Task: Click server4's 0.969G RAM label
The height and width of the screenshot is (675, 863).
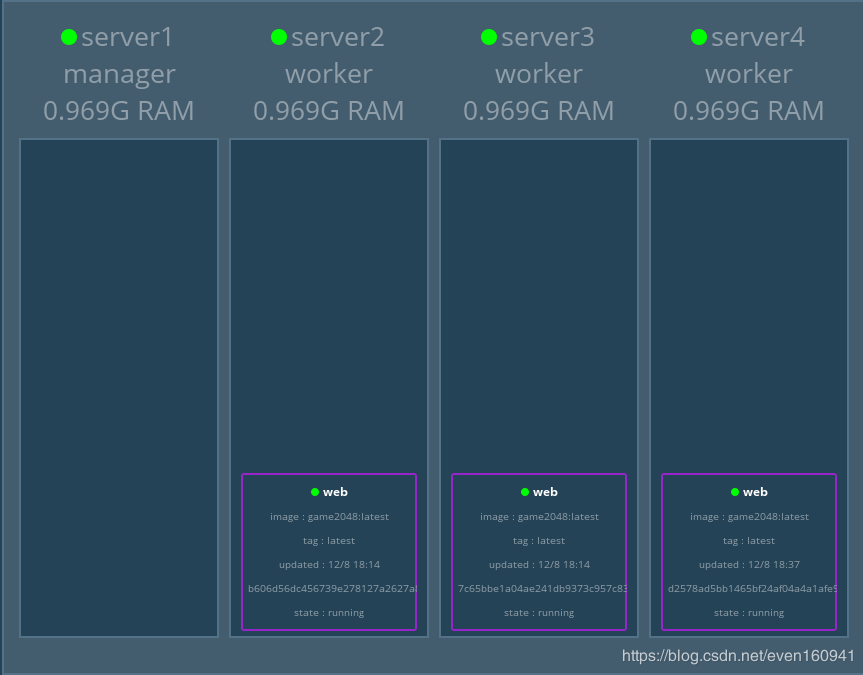Action: pos(749,111)
